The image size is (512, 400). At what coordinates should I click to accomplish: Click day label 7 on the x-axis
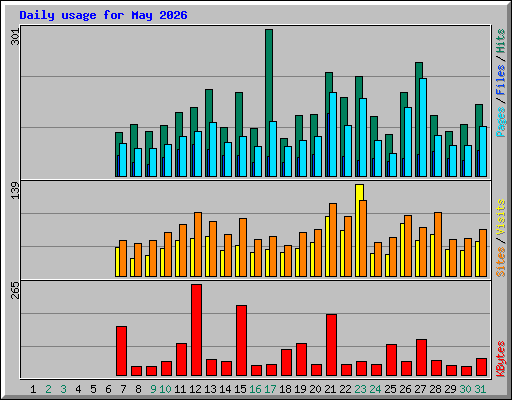click(123, 389)
